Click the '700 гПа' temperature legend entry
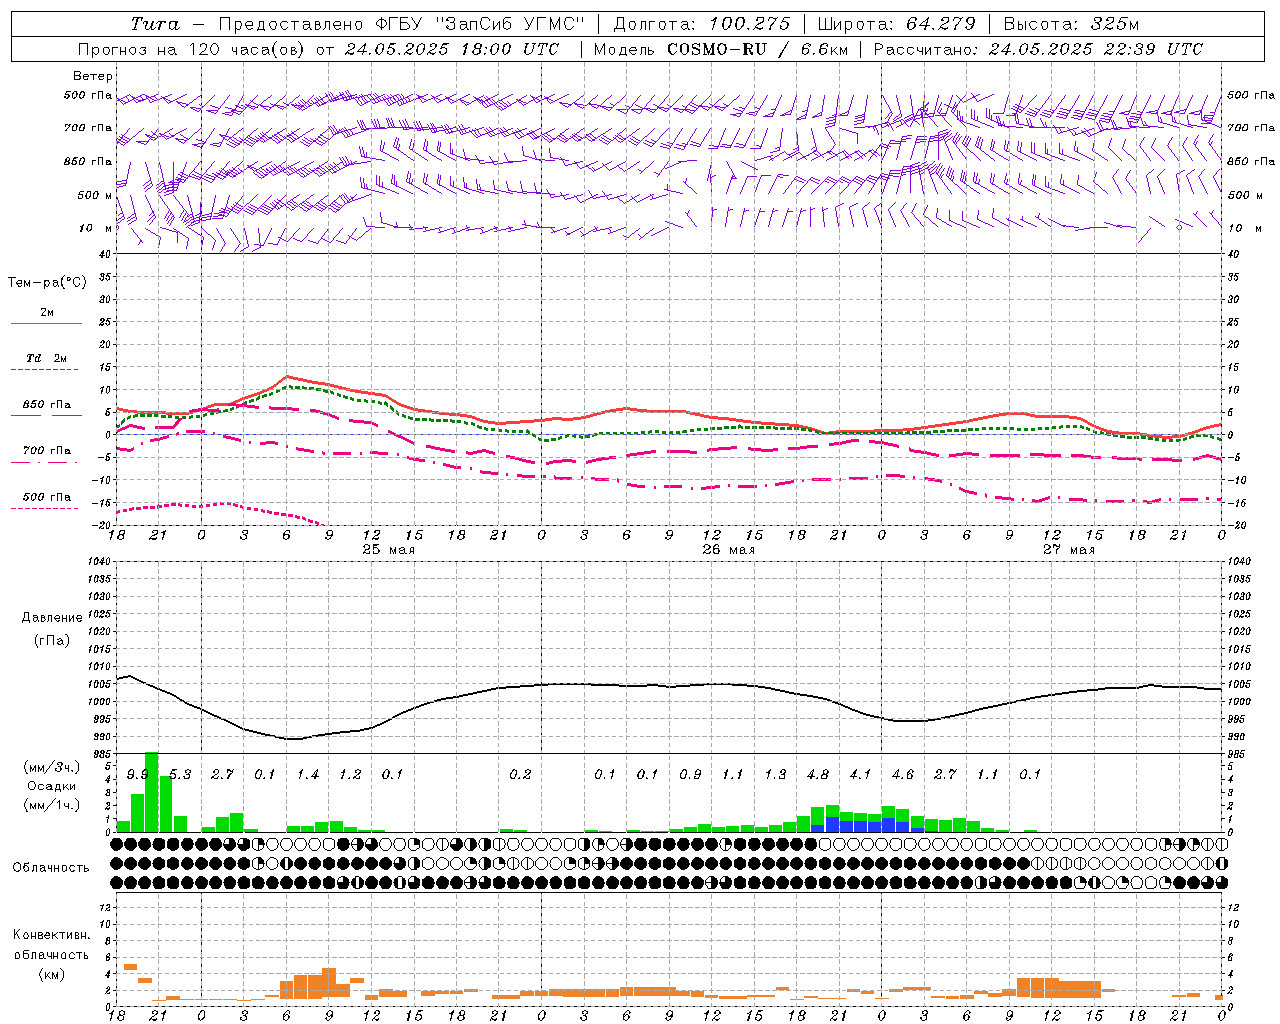 point(47,451)
